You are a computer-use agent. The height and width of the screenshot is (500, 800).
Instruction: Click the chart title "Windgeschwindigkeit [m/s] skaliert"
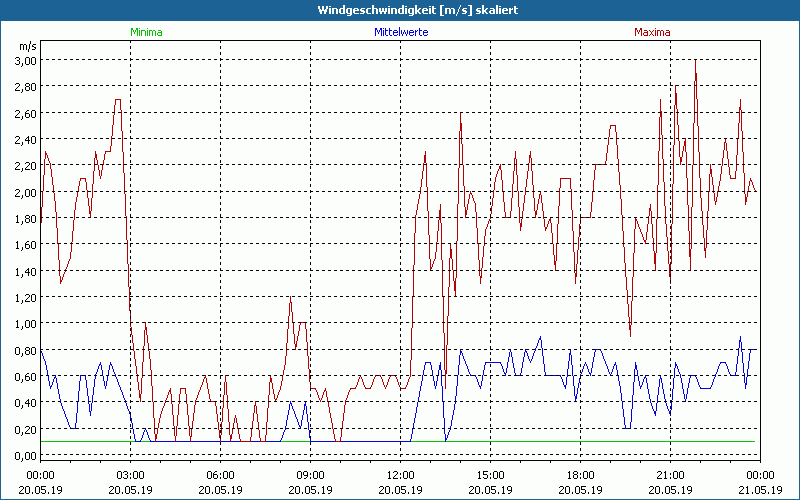pyautogui.click(x=400, y=9)
